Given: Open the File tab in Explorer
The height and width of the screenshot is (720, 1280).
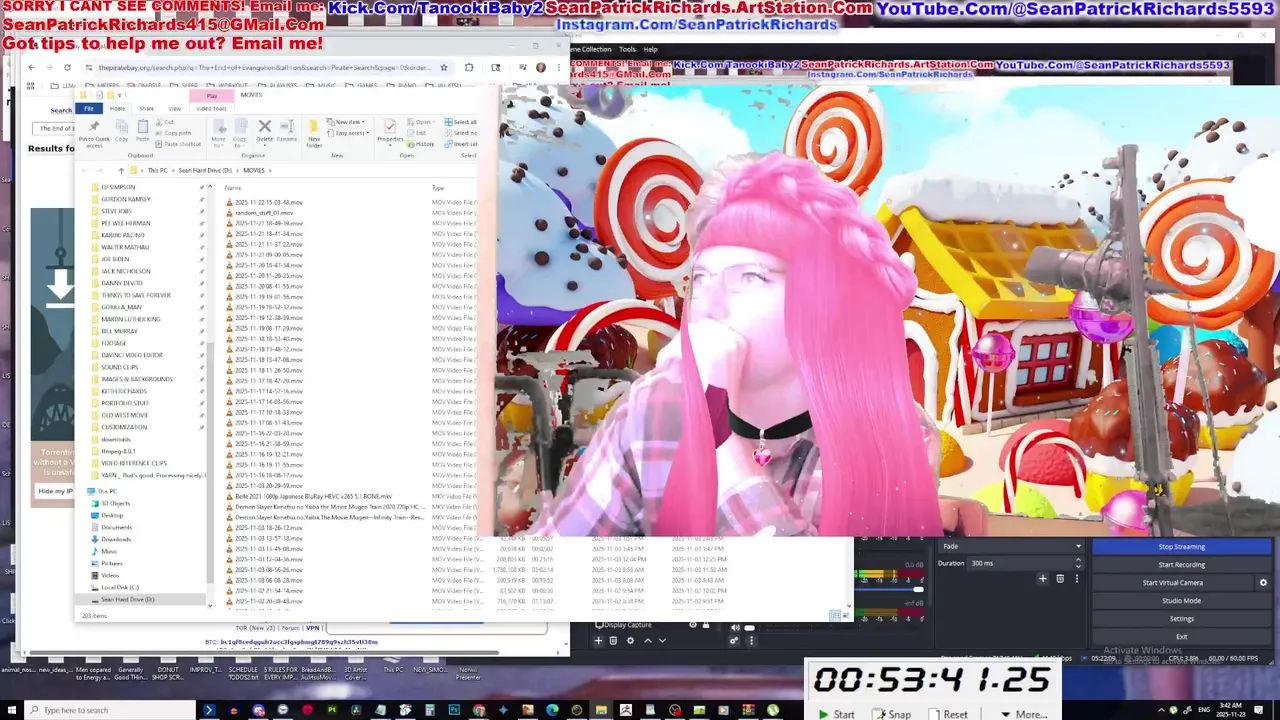Looking at the screenshot, I should [x=89, y=108].
